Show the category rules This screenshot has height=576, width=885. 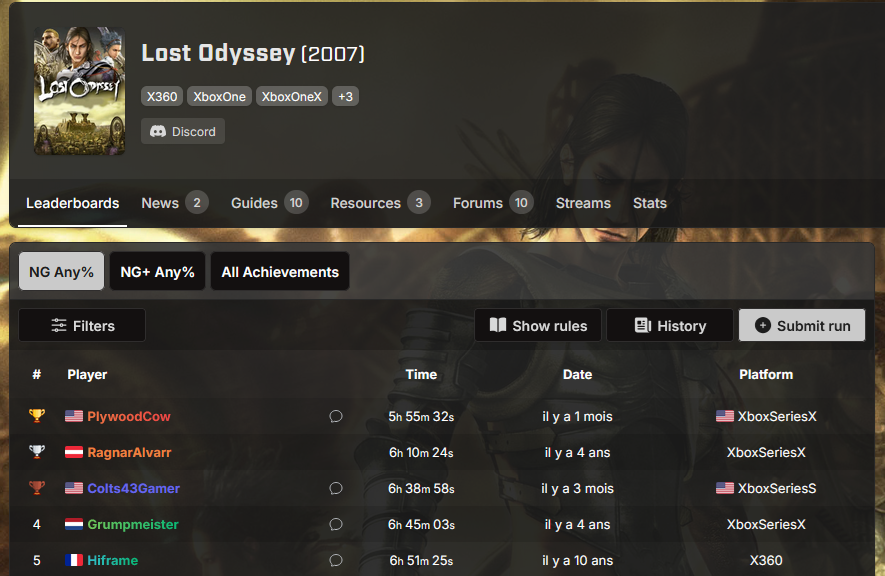538,326
